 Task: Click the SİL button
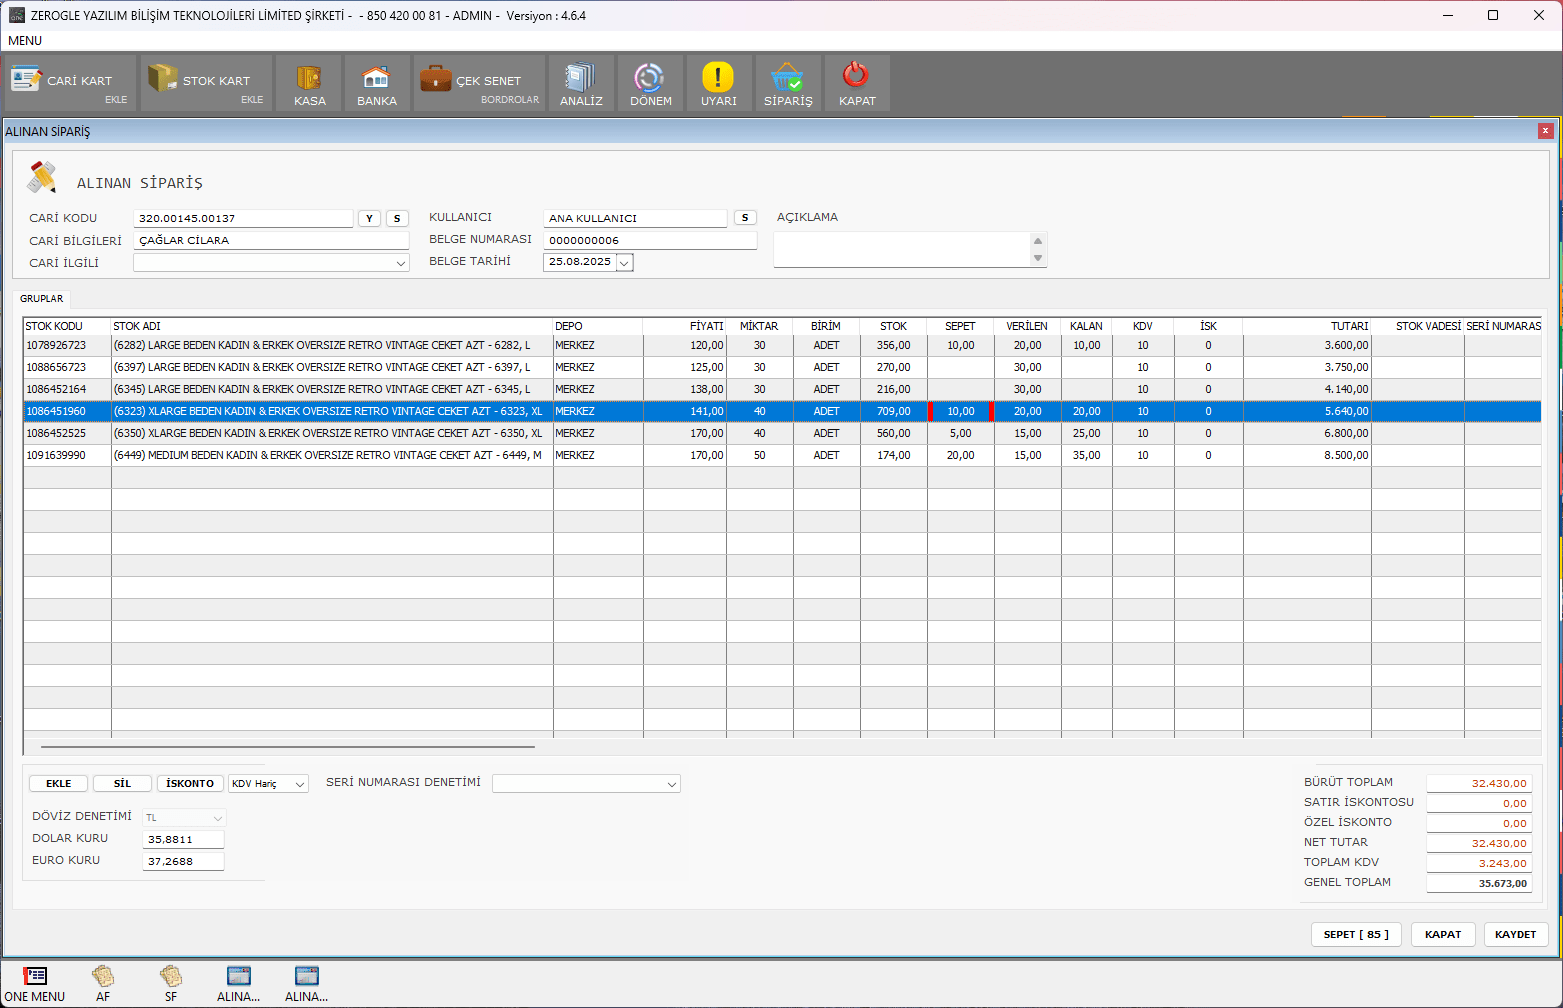(x=122, y=784)
